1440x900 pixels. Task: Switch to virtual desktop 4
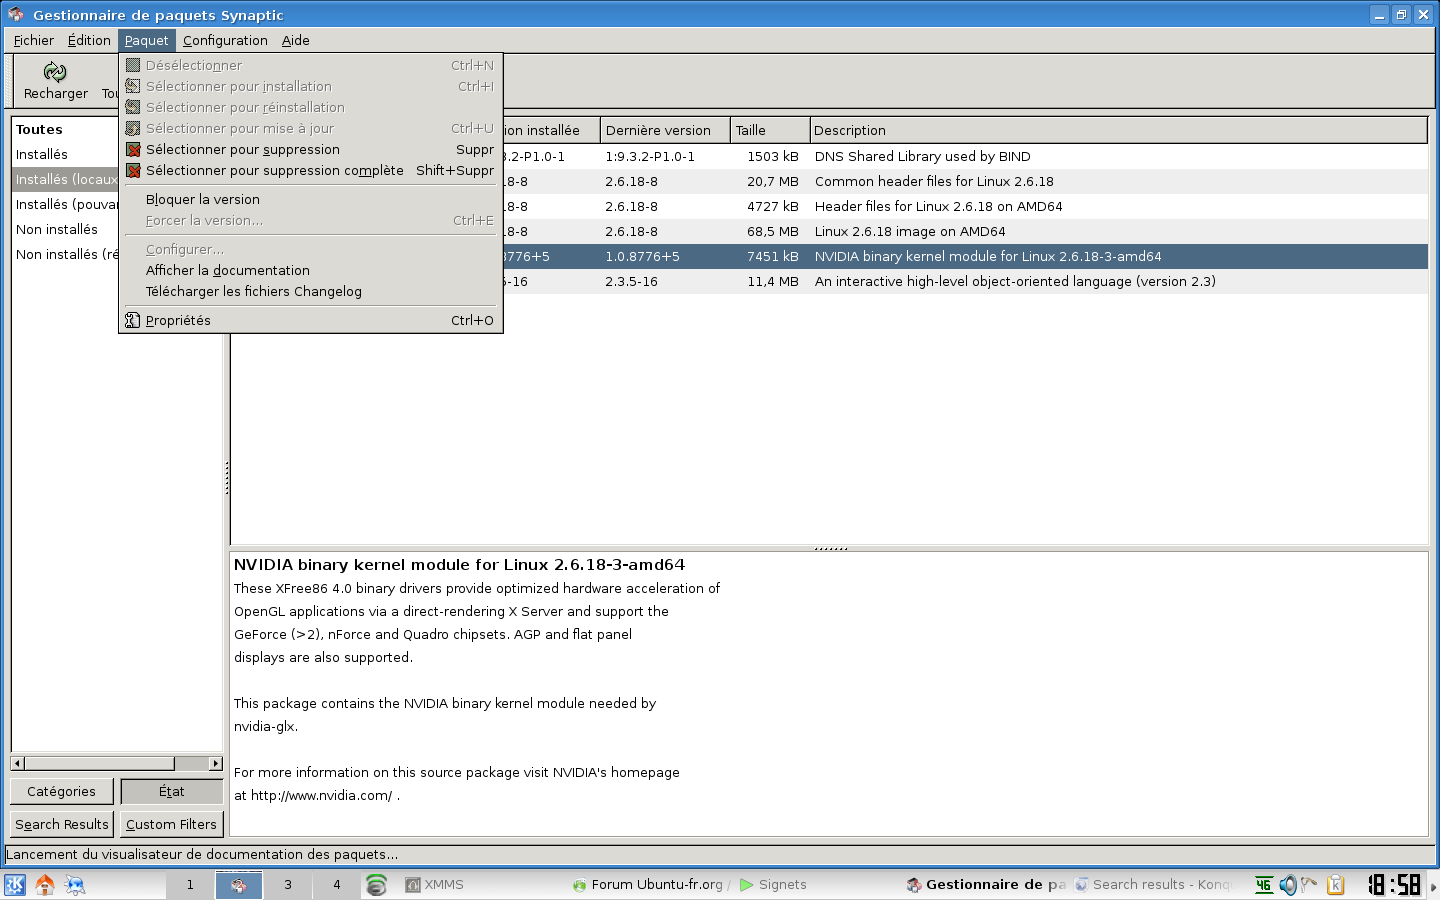click(337, 885)
